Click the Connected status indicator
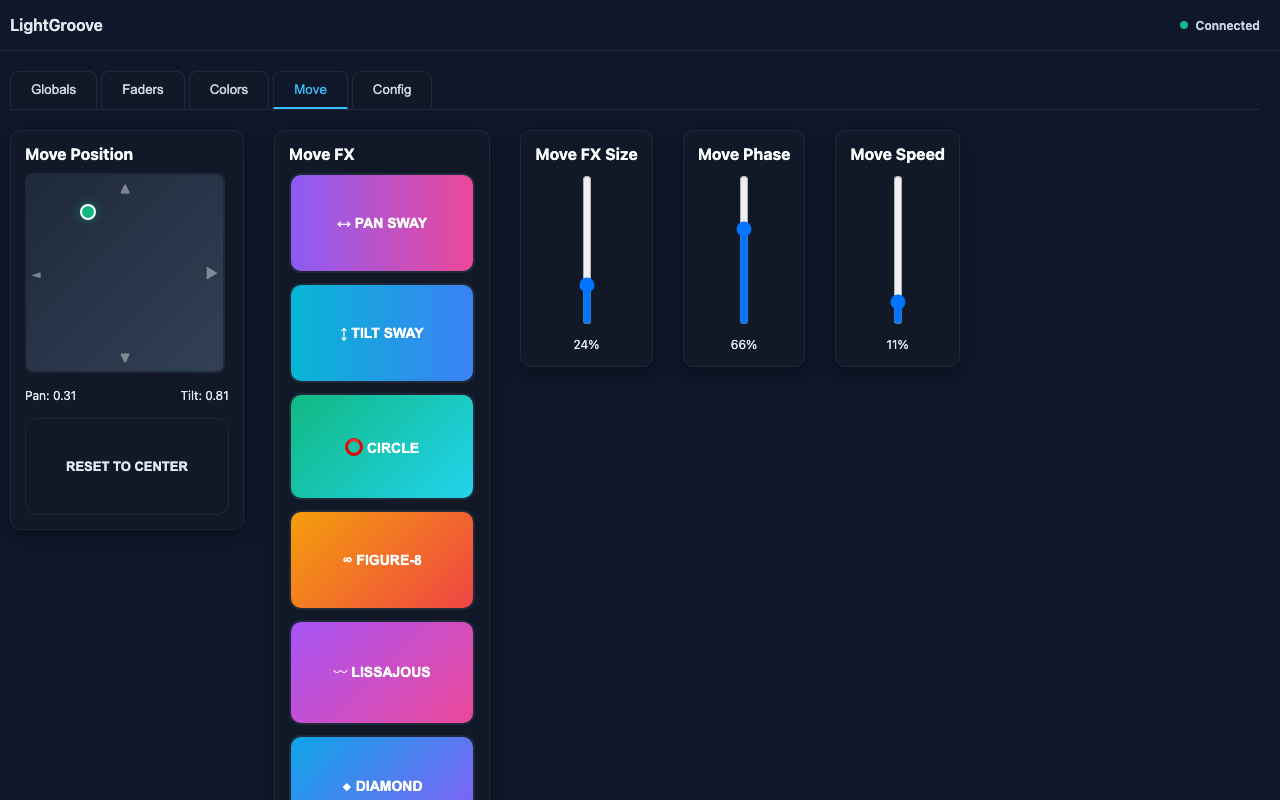 tap(1220, 25)
